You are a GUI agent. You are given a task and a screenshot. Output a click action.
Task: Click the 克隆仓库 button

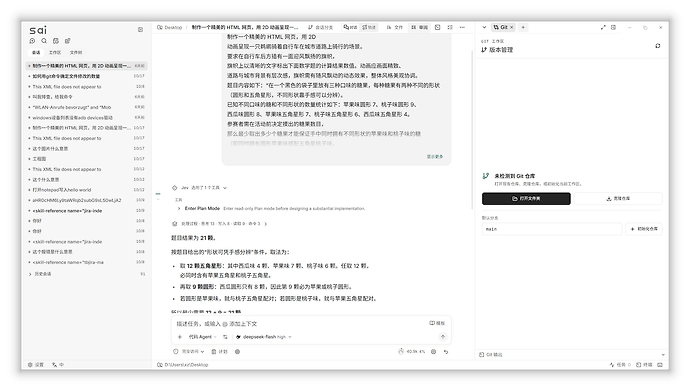coord(618,199)
